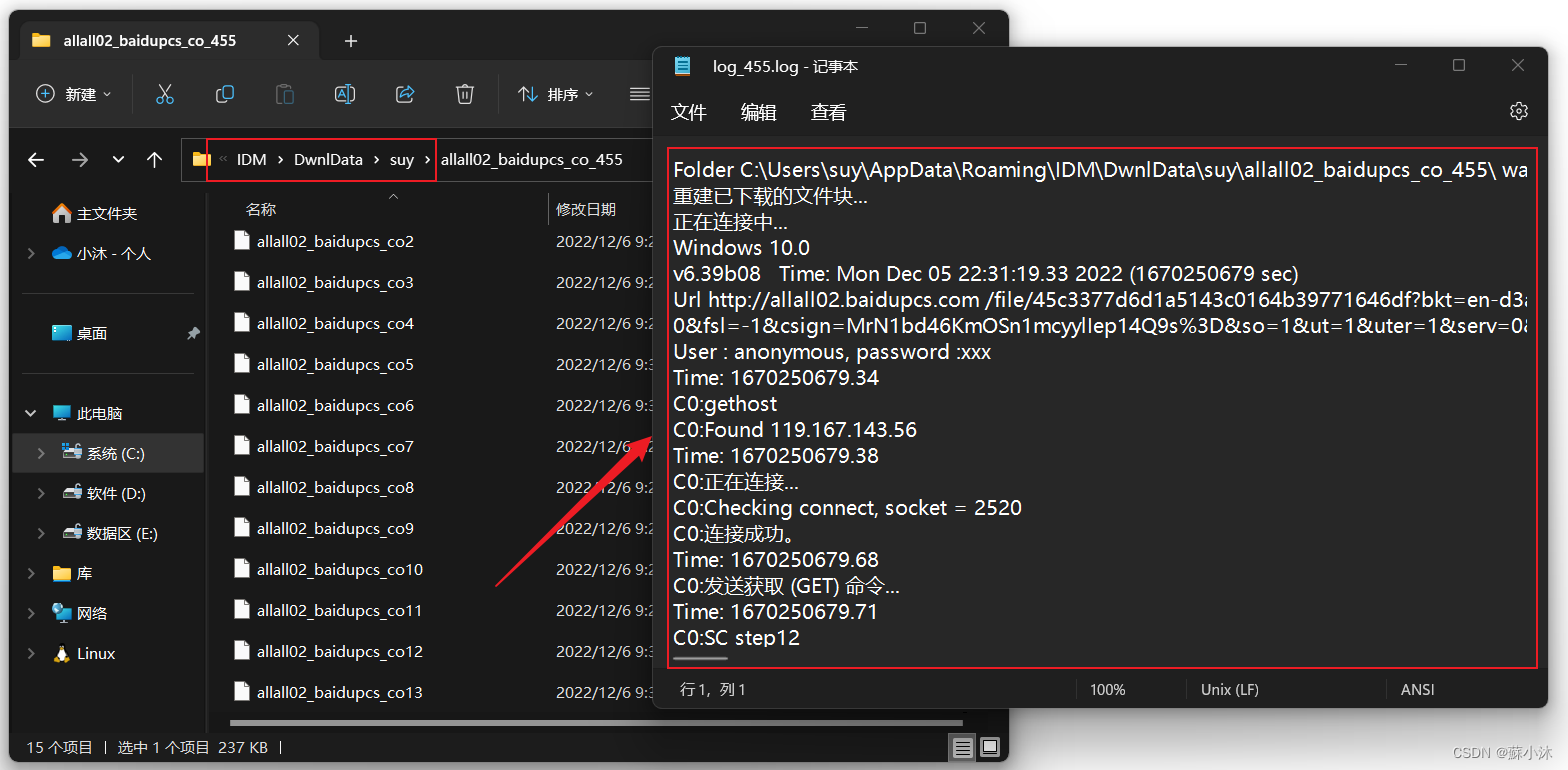Maximize the Notepad window

coord(1459,66)
